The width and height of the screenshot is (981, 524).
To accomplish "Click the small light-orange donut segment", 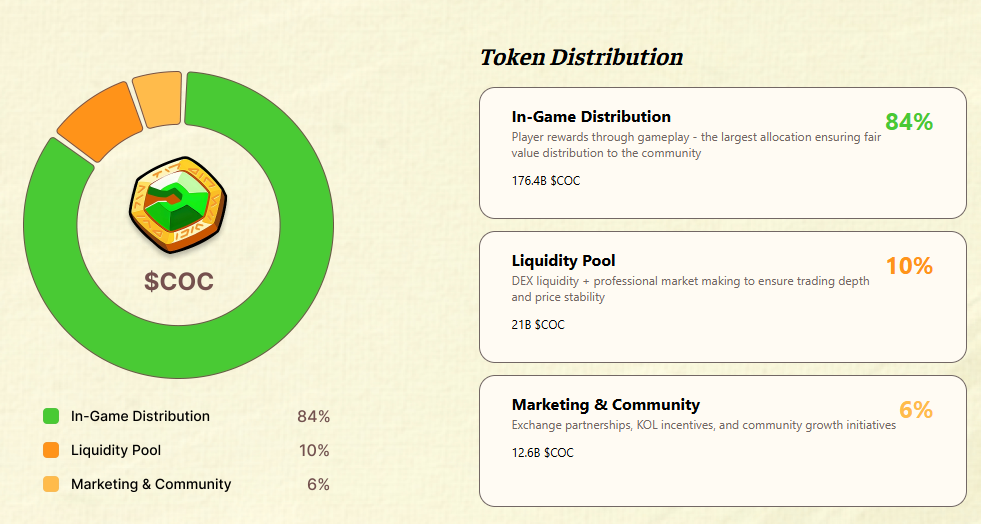I will coord(157,99).
